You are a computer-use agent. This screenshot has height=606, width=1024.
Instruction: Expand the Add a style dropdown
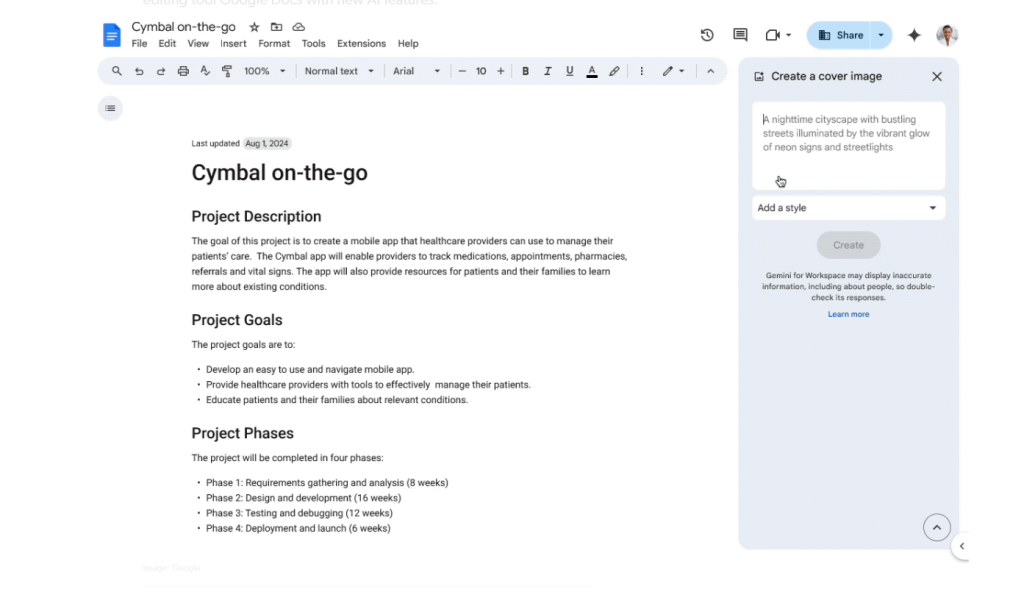tap(848, 207)
